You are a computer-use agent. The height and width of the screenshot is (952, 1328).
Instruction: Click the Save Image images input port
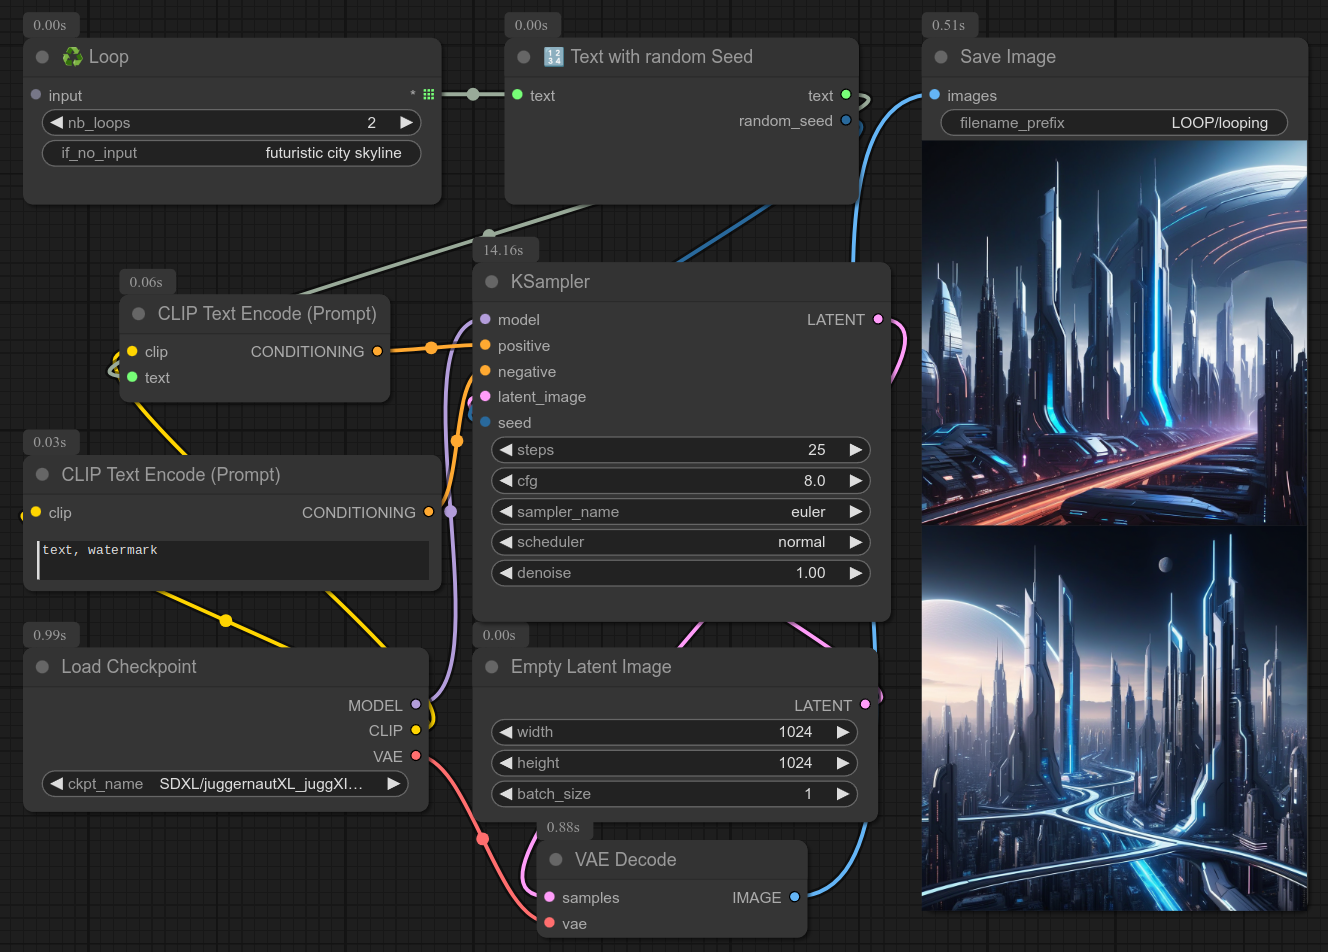[934, 95]
